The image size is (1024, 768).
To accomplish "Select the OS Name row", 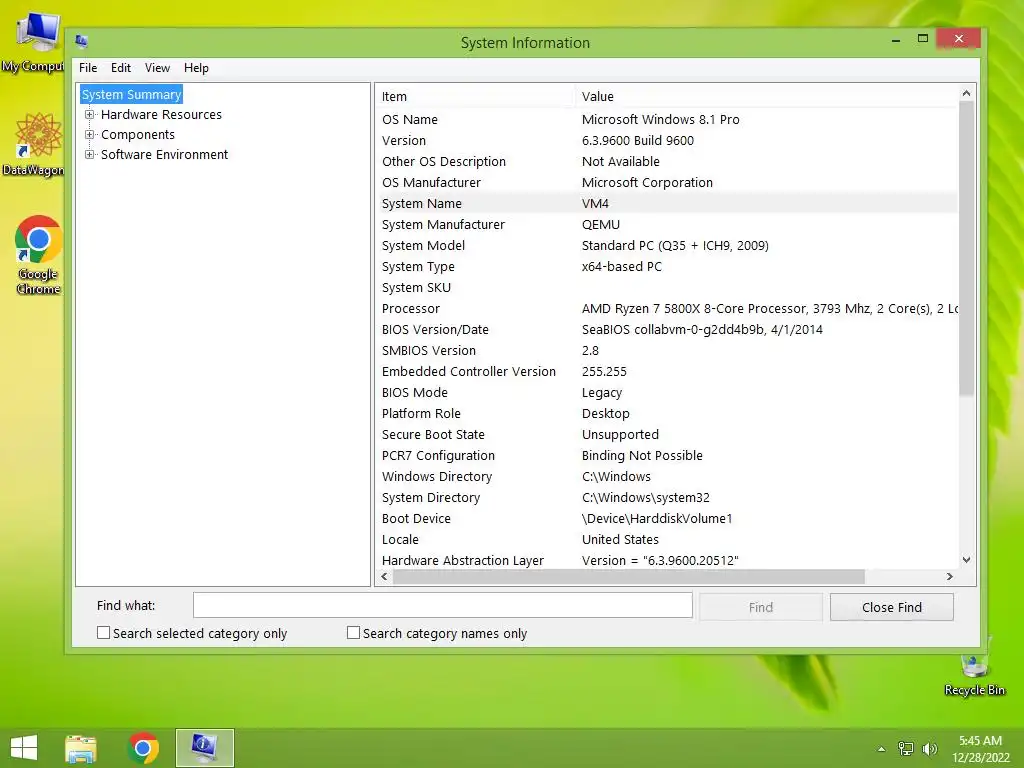I will pos(667,120).
